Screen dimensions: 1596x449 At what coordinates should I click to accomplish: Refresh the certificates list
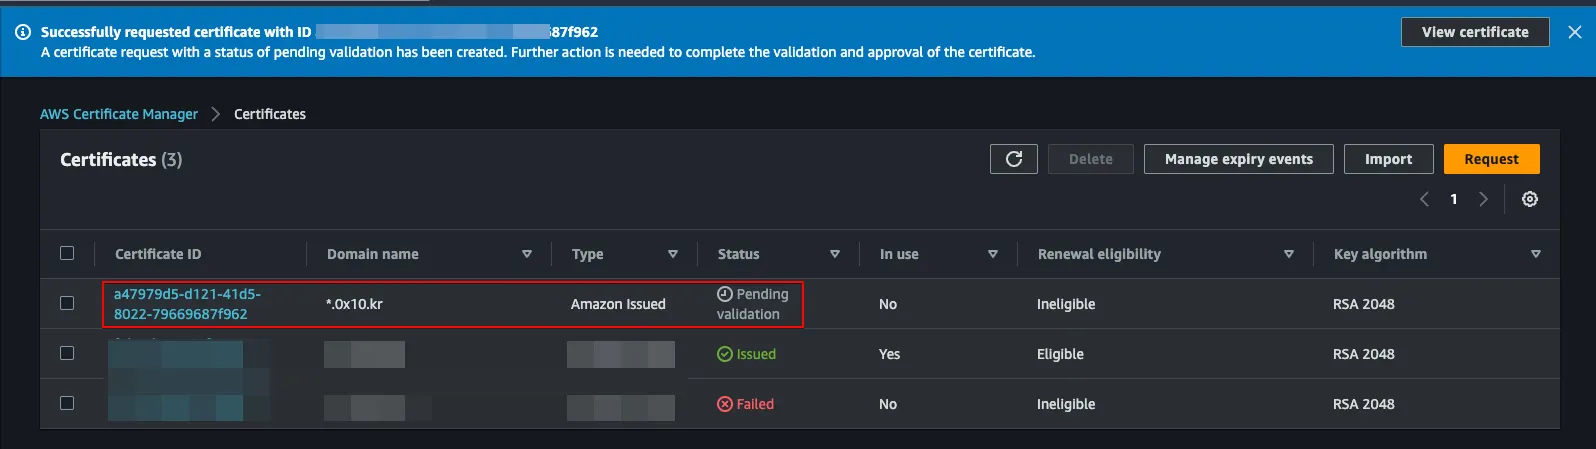click(1013, 159)
